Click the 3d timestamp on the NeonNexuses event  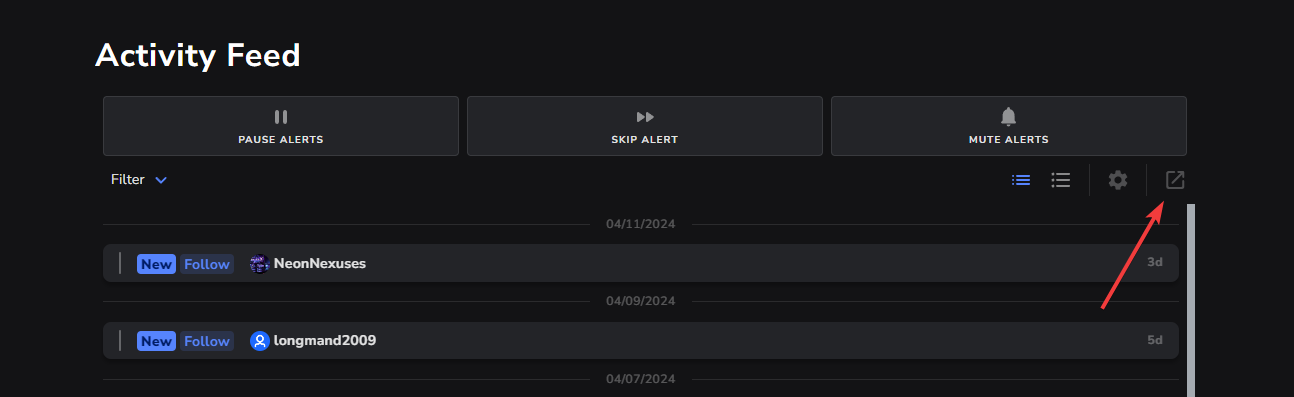click(x=1155, y=263)
